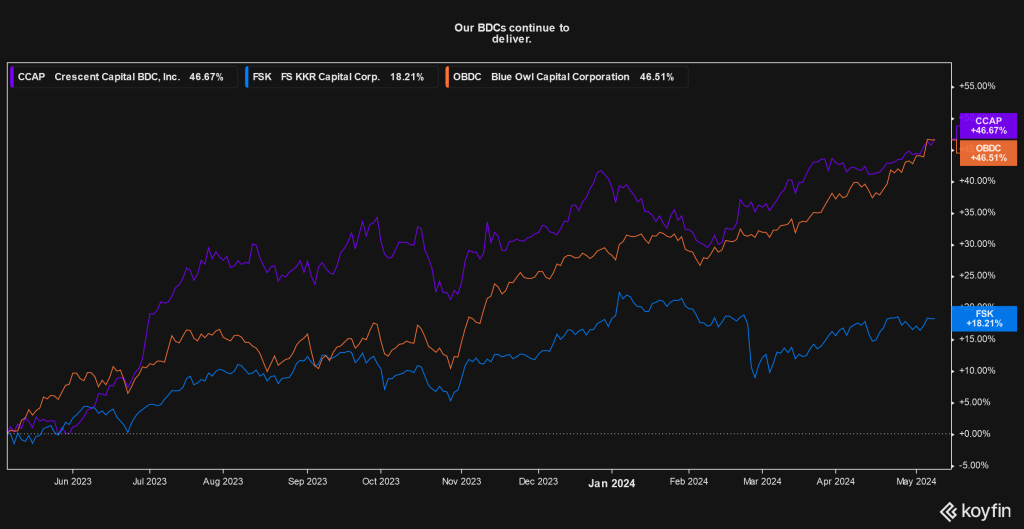Click the chart title 'Our BDCs continue to deliver'
Viewport: 1024px width, 529px height.
tap(511, 33)
